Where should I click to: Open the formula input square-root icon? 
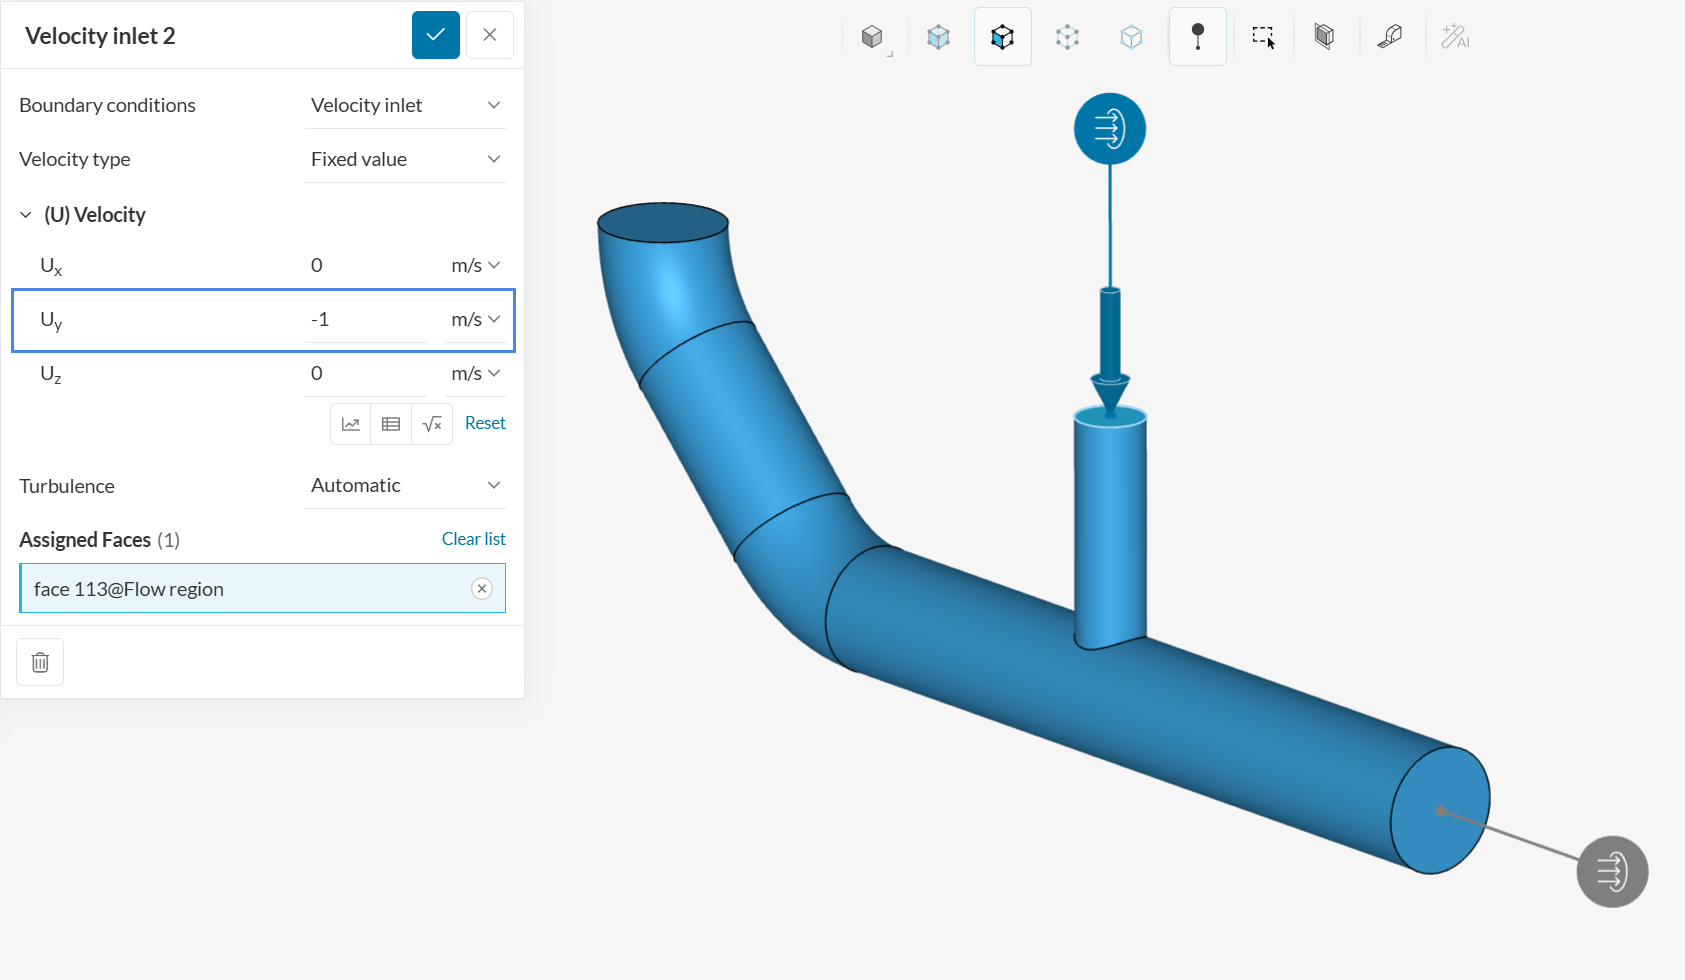(x=432, y=424)
